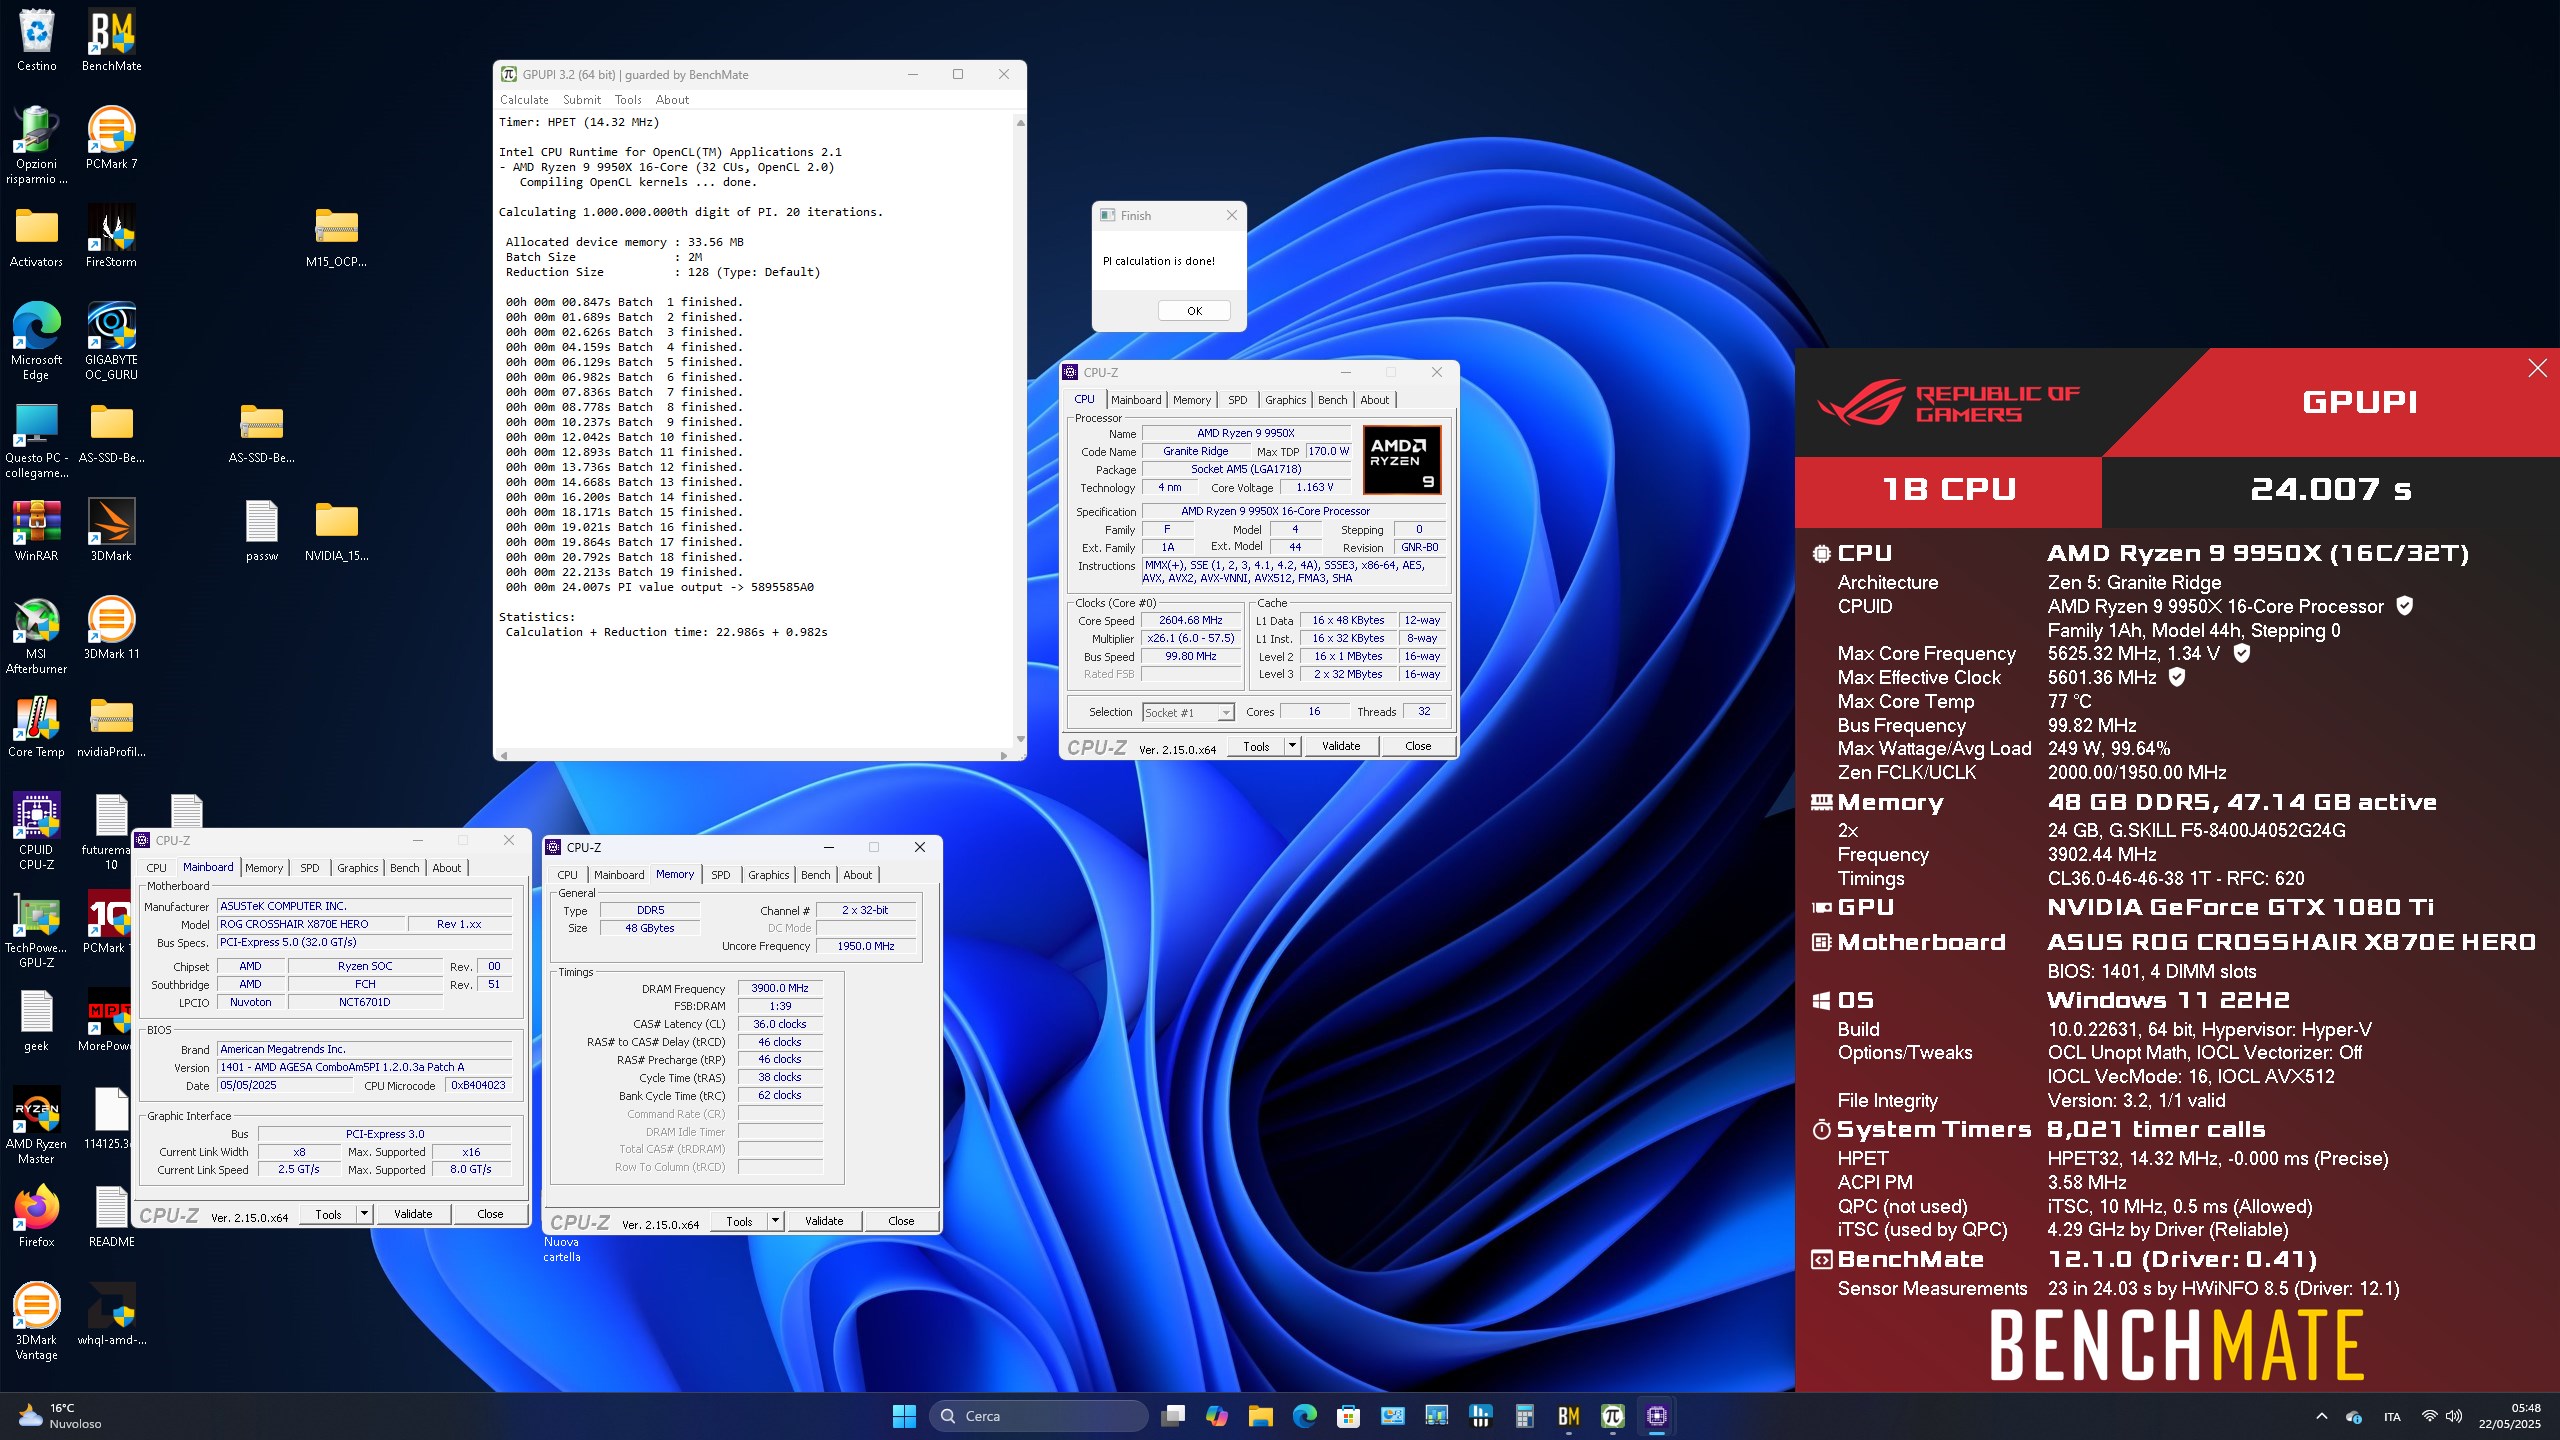Screen dimensions: 2560x1440
Task: Open the WinRAR desktop shortcut
Action: [x=36, y=530]
